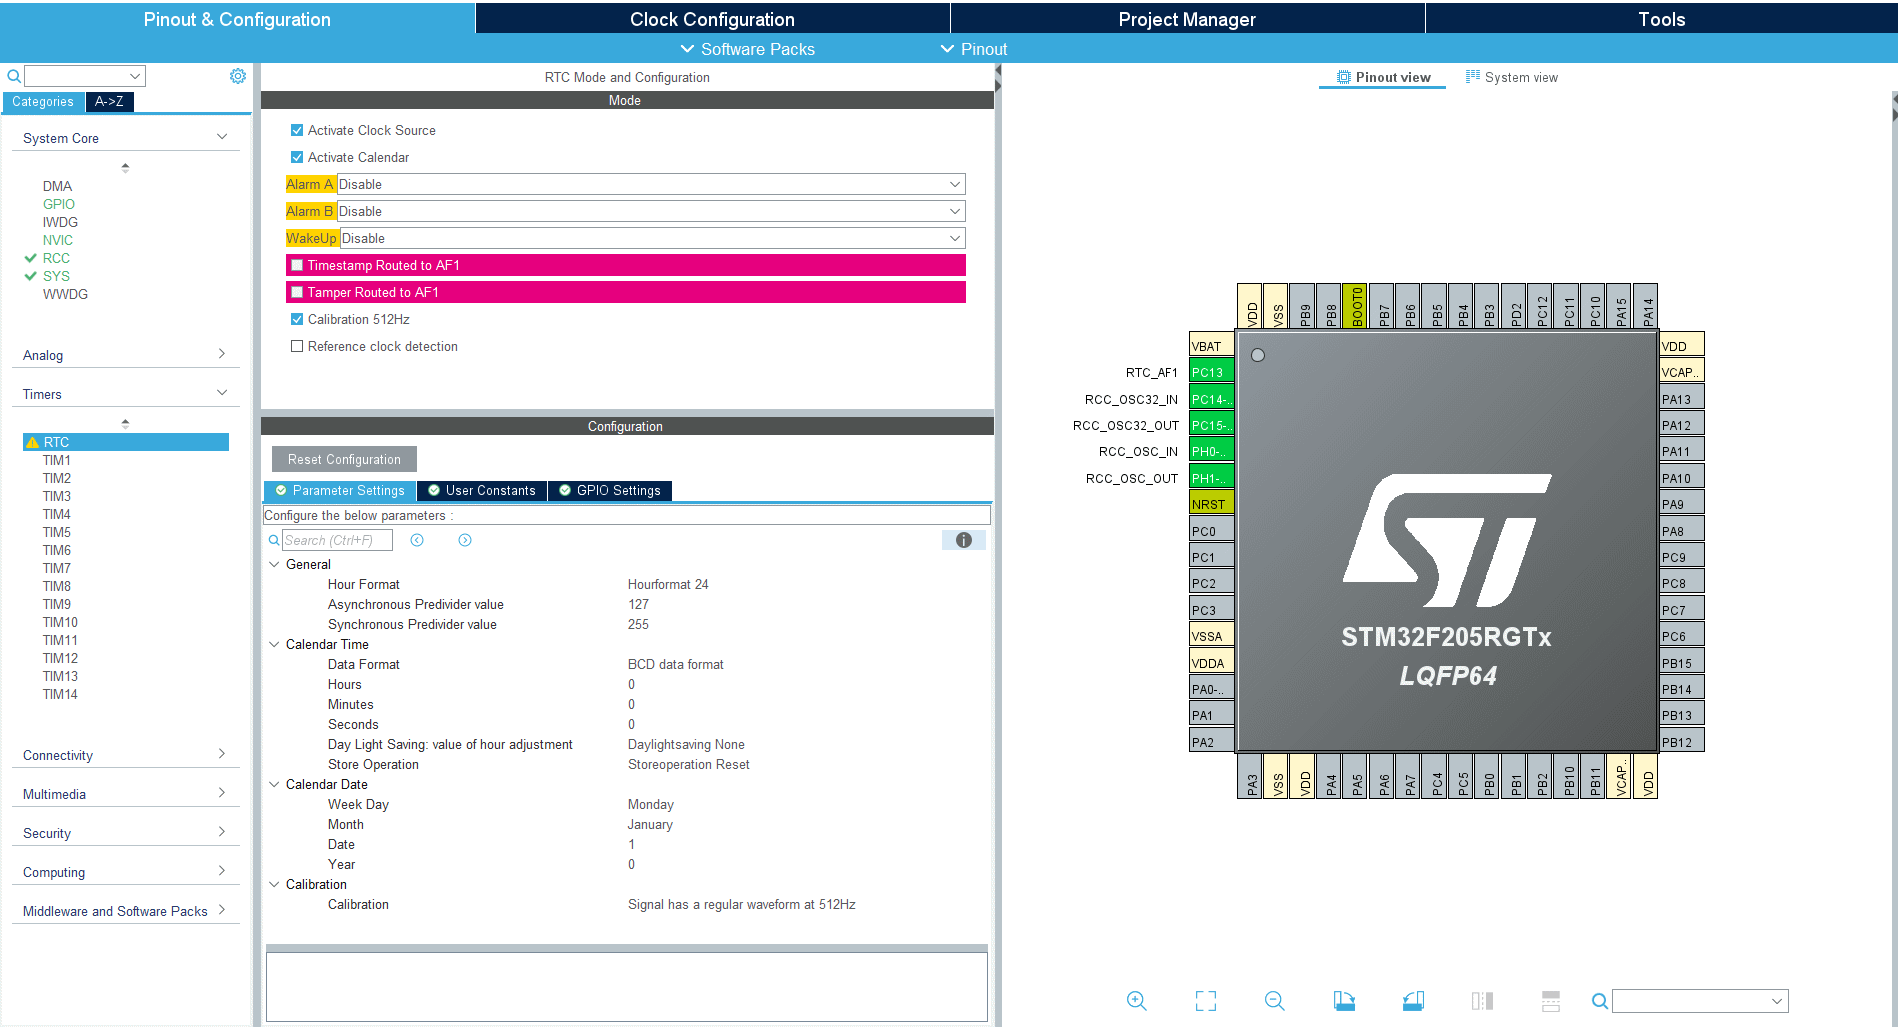Open the settings gear above the sidebar
Screen dimensions: 1898x1027
[x=237, y=75]
